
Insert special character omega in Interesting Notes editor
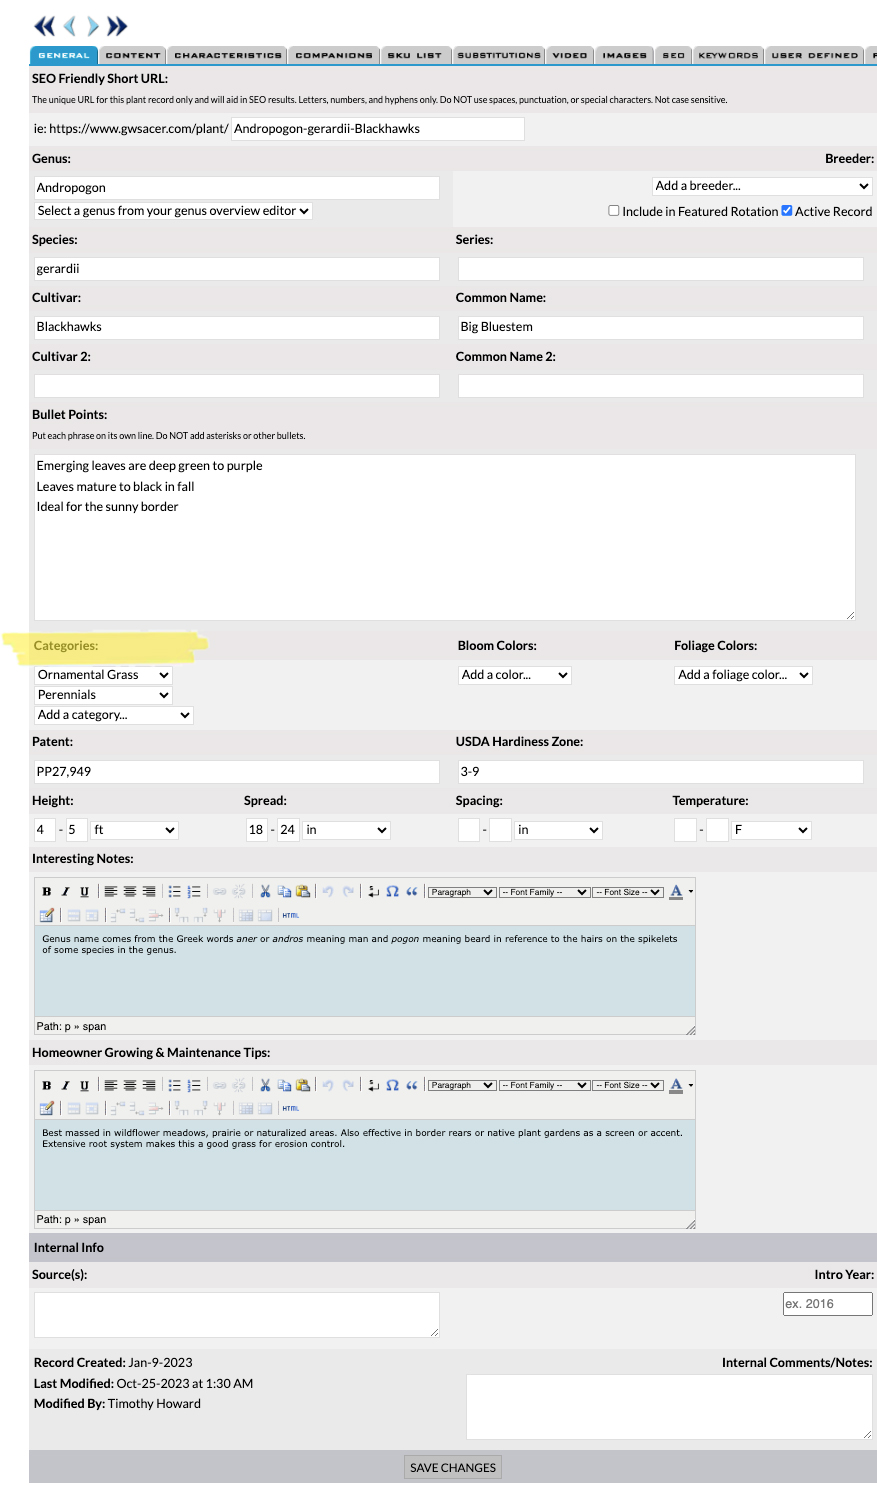(392, 892)
